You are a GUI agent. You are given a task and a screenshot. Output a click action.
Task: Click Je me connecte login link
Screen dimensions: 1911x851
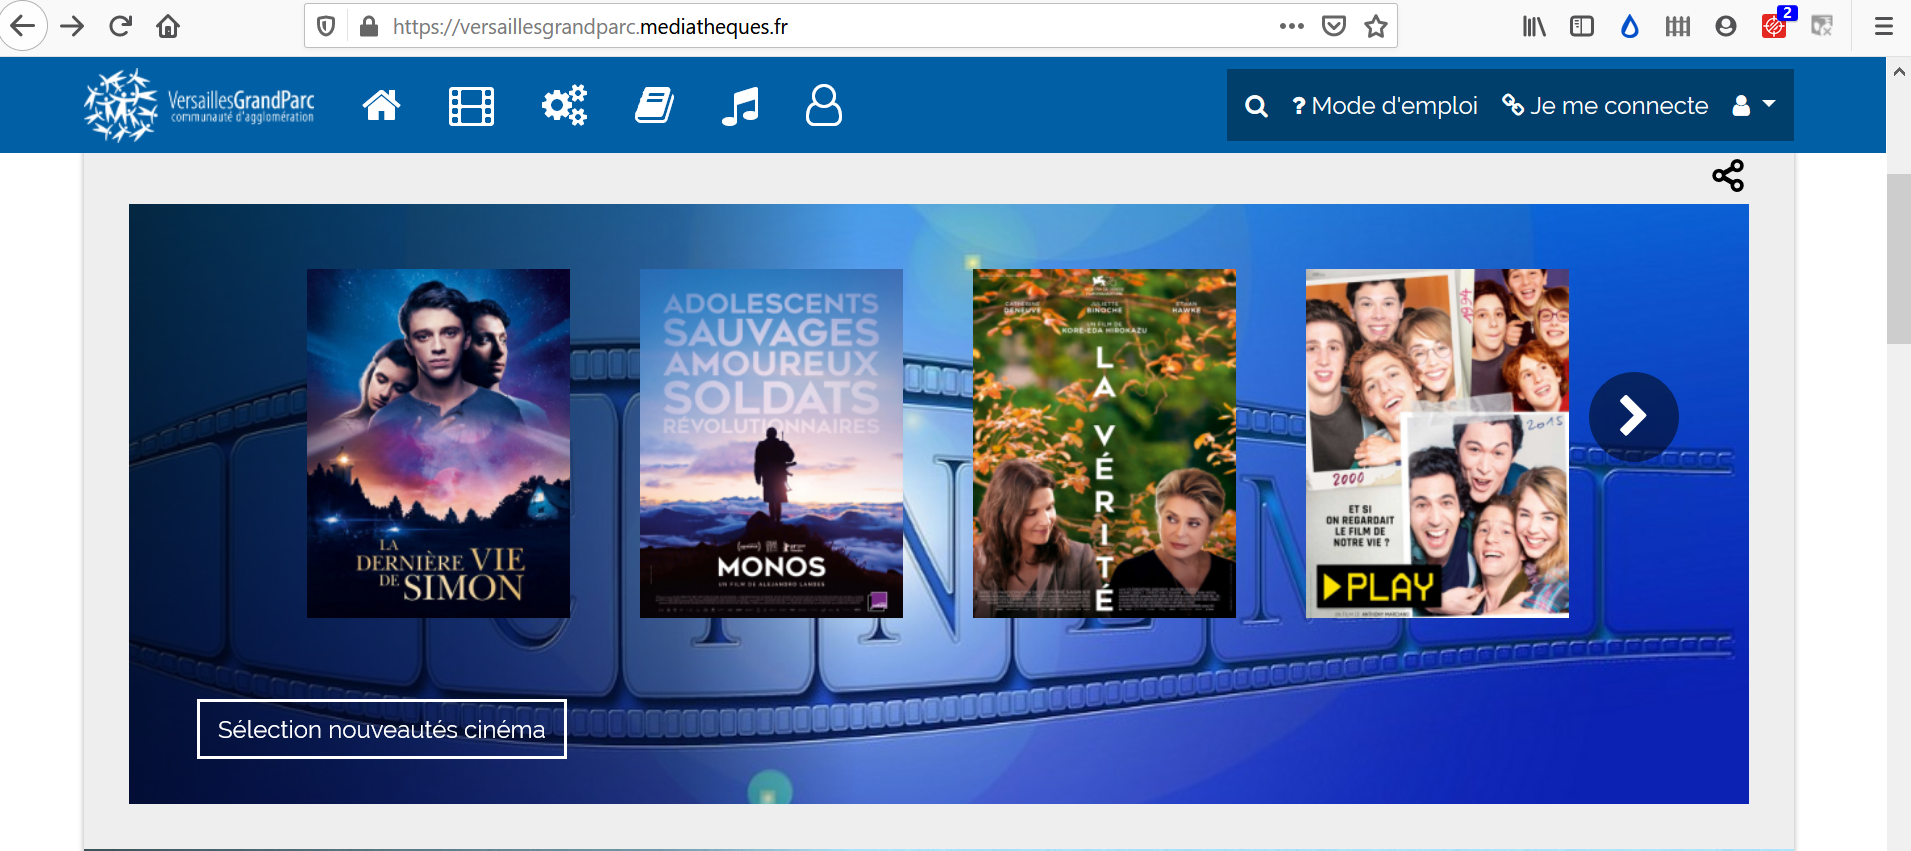tap(1606, 105)
